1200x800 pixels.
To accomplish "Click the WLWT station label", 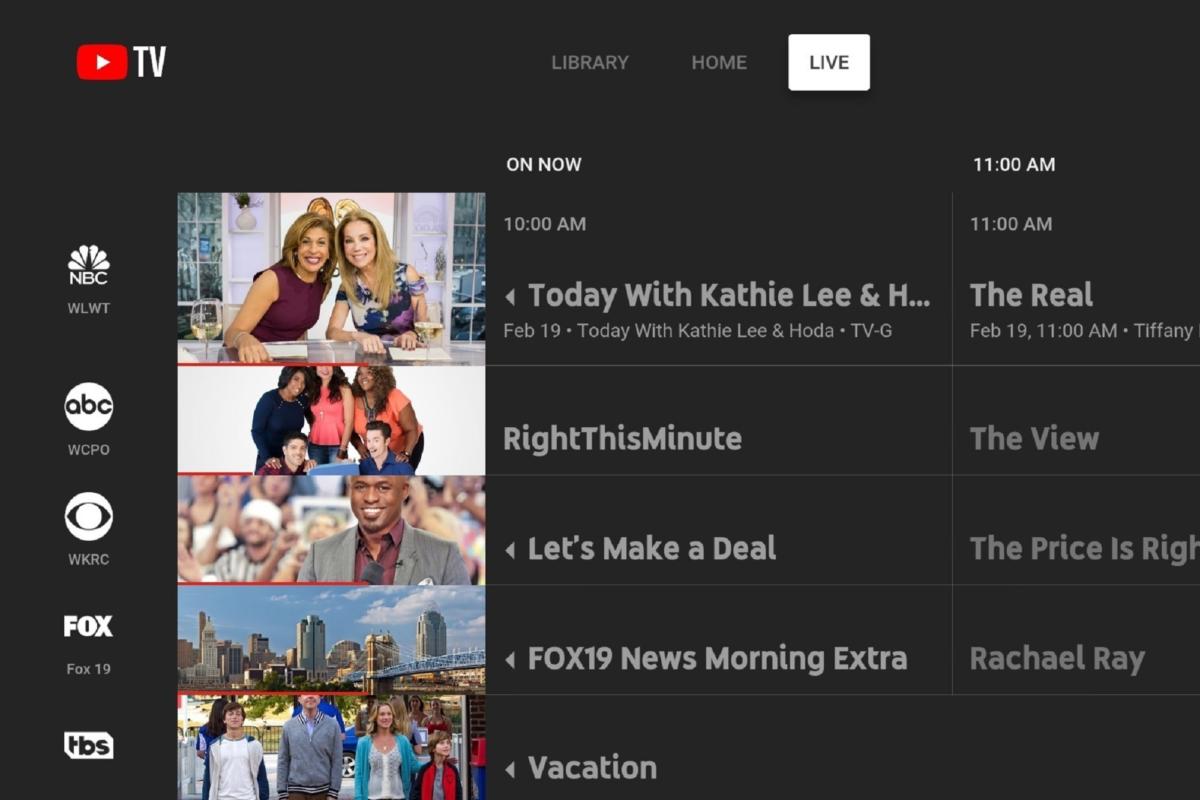I will pos(89,308).
